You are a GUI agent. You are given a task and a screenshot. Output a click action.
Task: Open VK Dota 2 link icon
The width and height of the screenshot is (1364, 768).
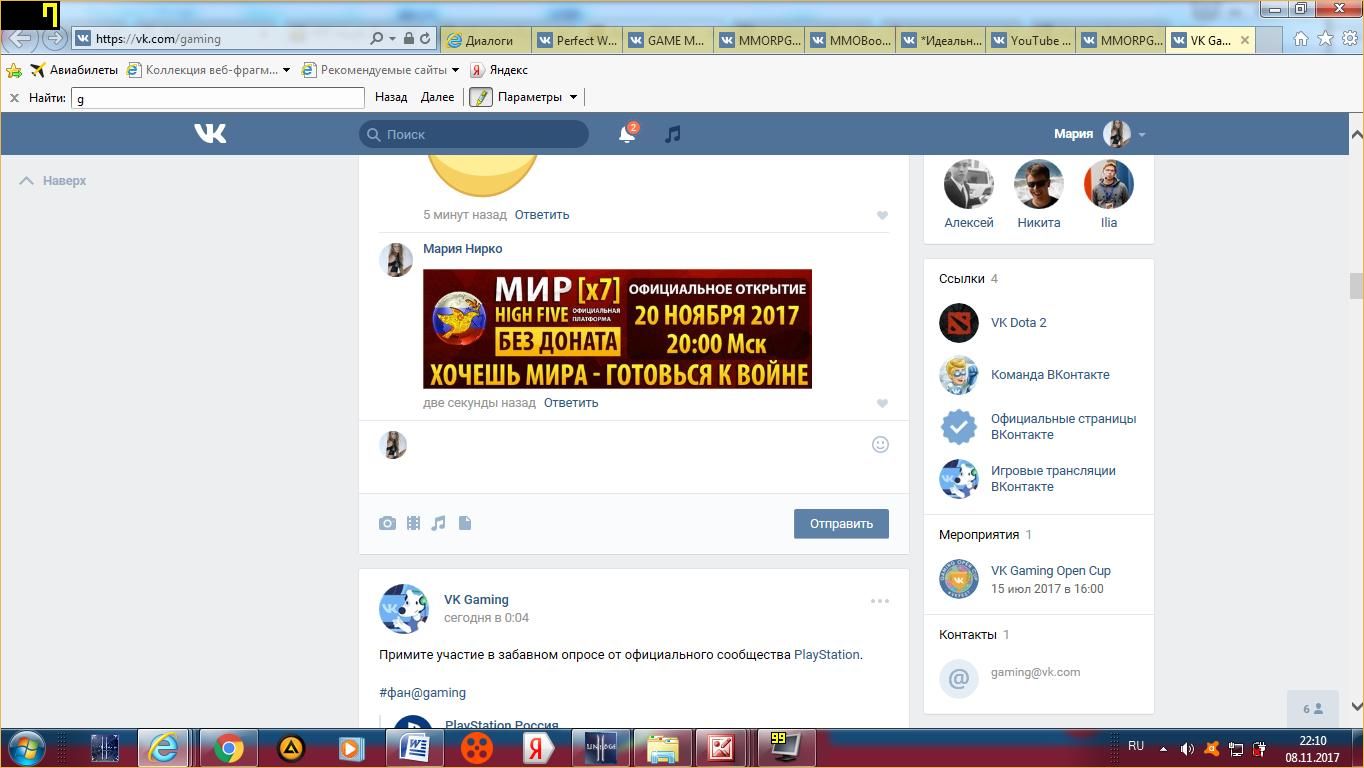tap(959, 323)
